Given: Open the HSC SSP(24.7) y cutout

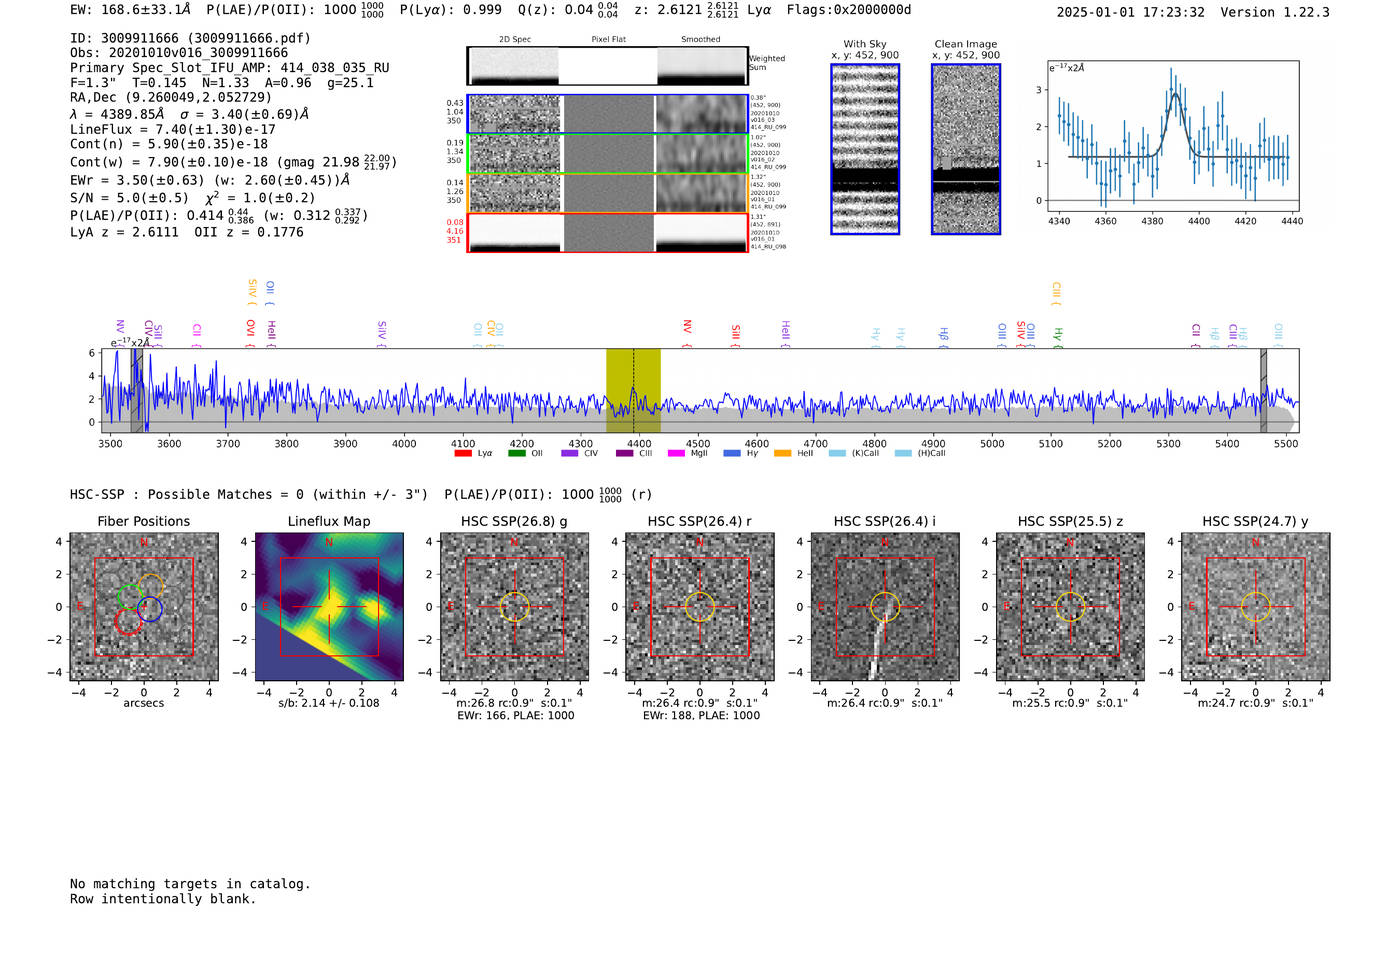Looking at the screenshot, I should (x=1256, y=607).
